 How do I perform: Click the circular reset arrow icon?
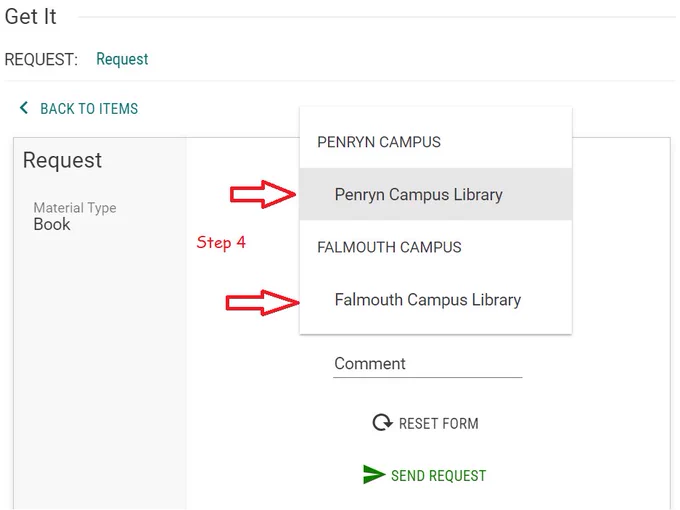point(382,422)
